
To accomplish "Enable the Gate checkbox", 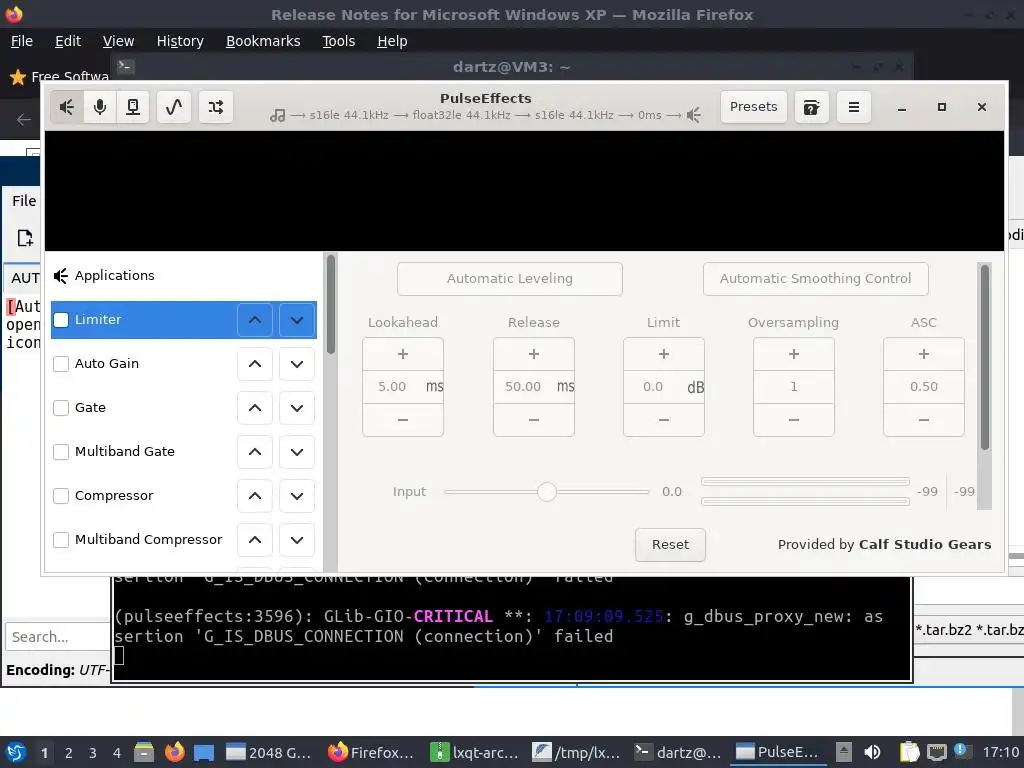I will pos(61,408).
